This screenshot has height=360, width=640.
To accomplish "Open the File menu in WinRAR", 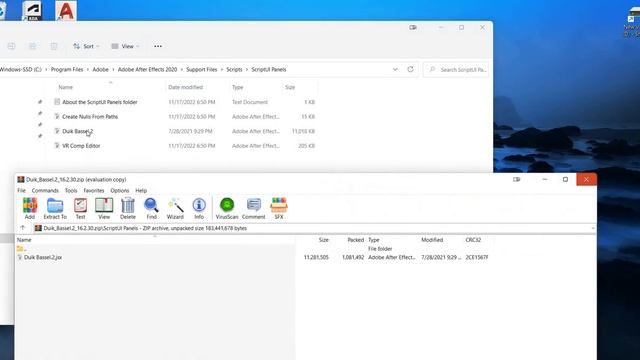I will [x=21, y=191].
